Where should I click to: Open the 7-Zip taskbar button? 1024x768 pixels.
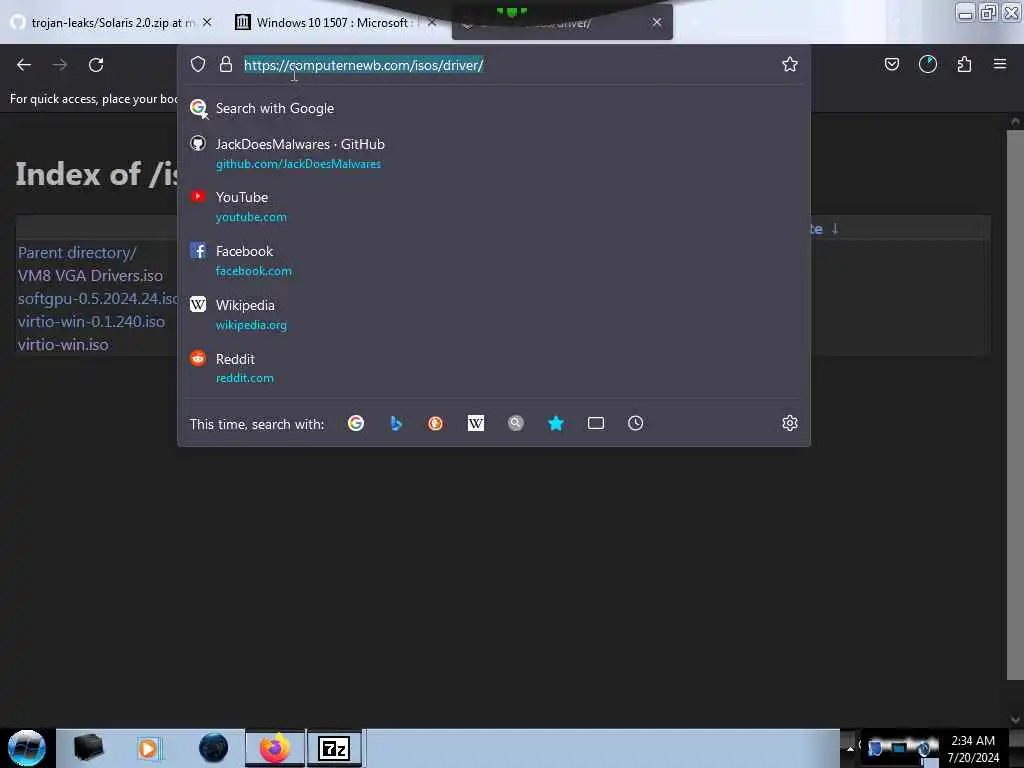[x=334, y=748]
